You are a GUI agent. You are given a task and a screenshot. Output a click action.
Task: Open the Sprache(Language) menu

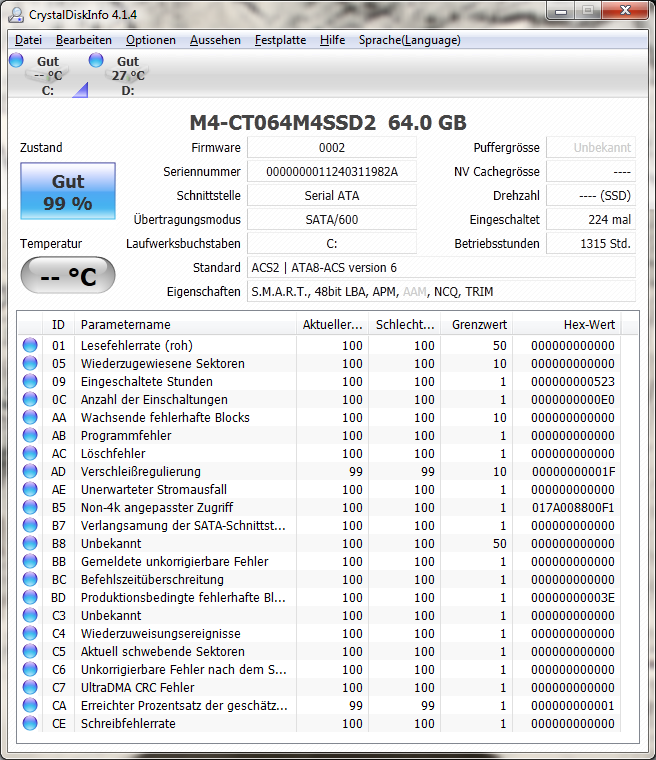click(410, 40)
